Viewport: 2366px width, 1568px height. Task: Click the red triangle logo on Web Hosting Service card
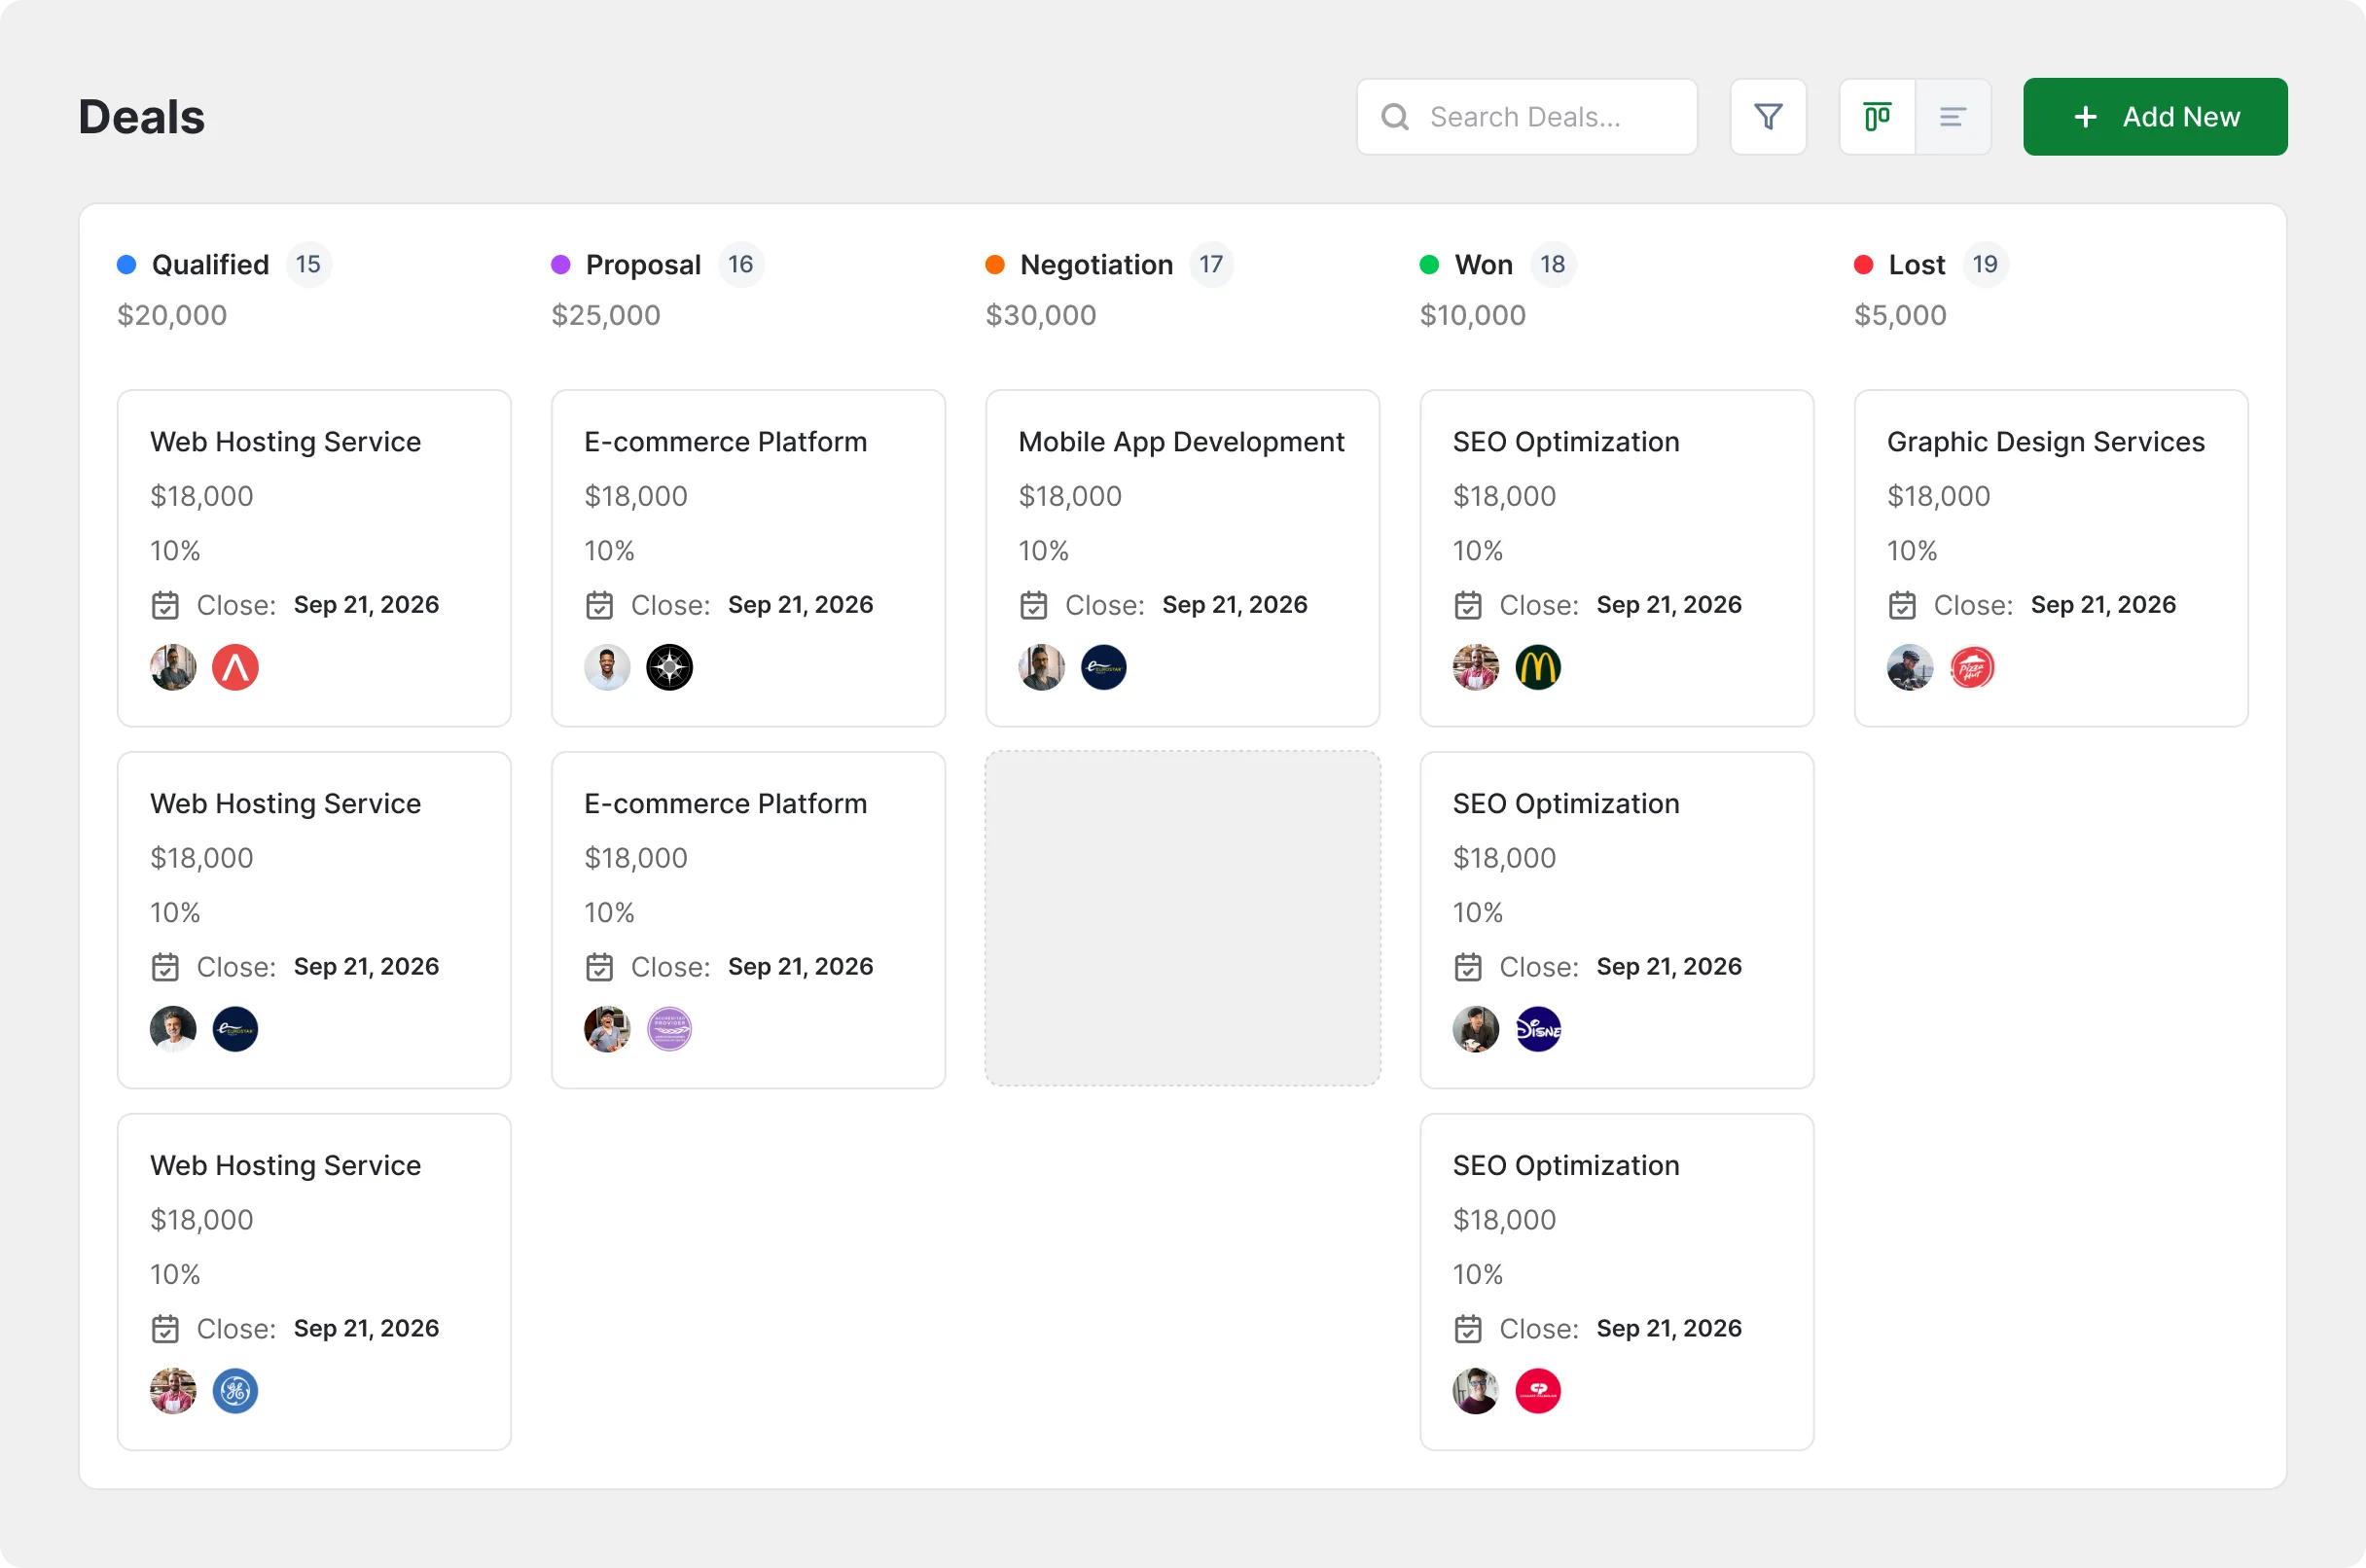(235, 667)
